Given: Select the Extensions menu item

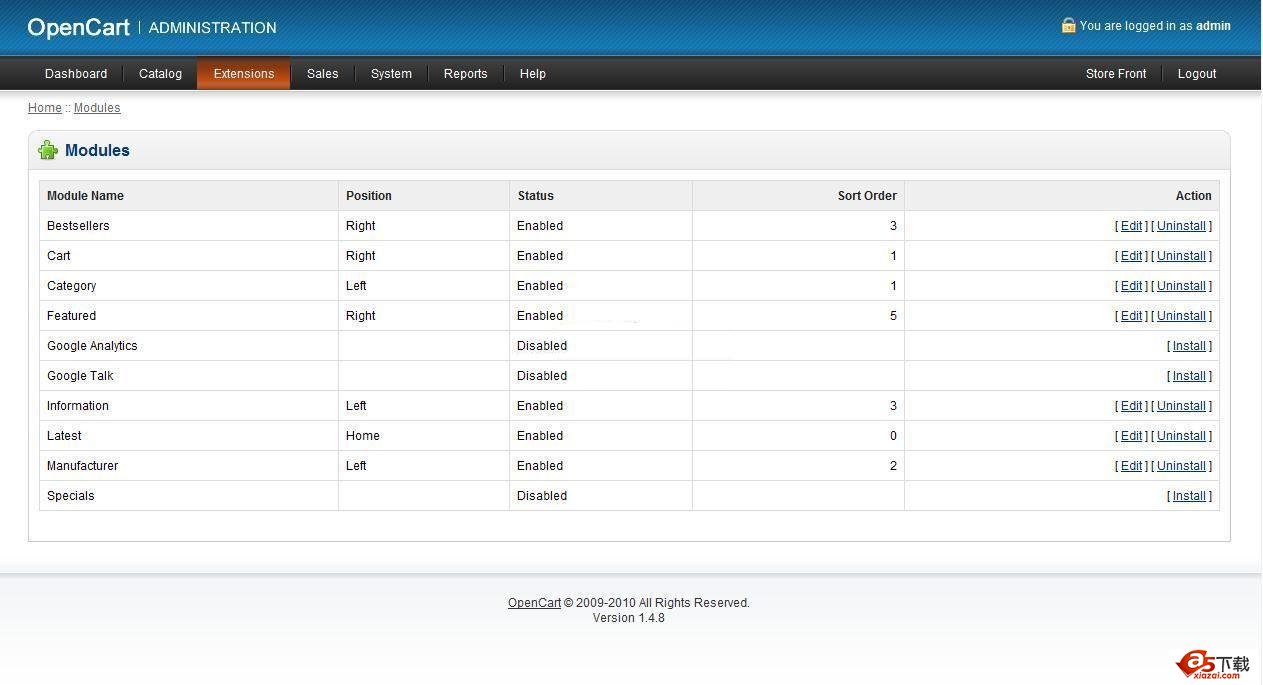Looking at the screenshot, I should pos(243,73).
